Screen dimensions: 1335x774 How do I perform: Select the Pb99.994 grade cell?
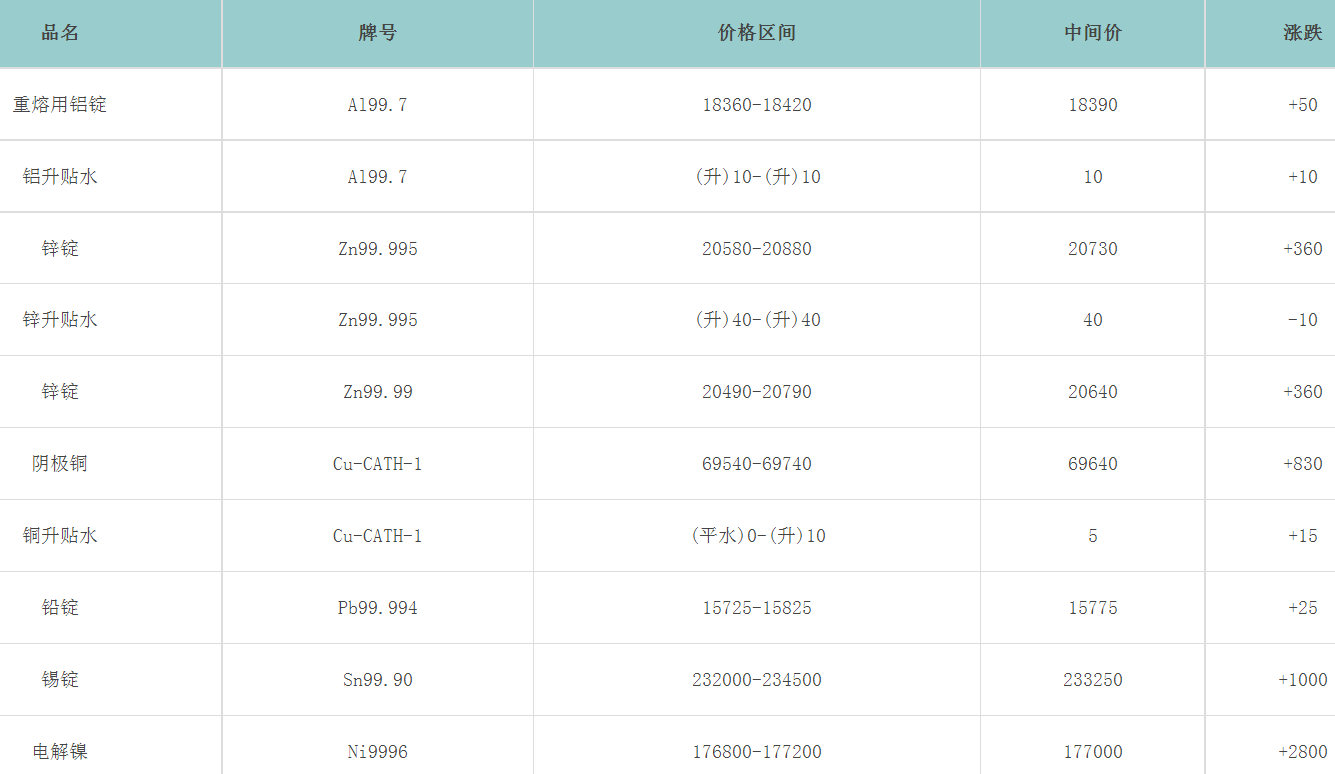(376, 607)
